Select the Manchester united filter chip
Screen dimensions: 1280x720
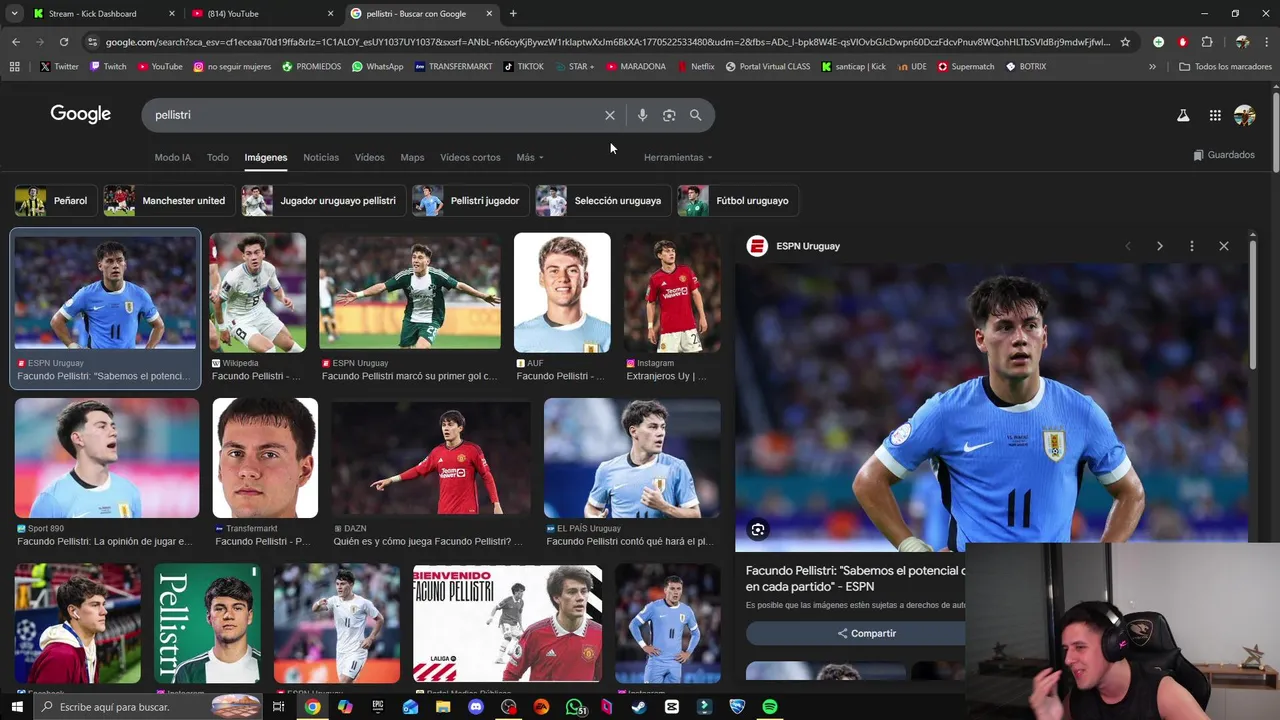click(170, 201)
